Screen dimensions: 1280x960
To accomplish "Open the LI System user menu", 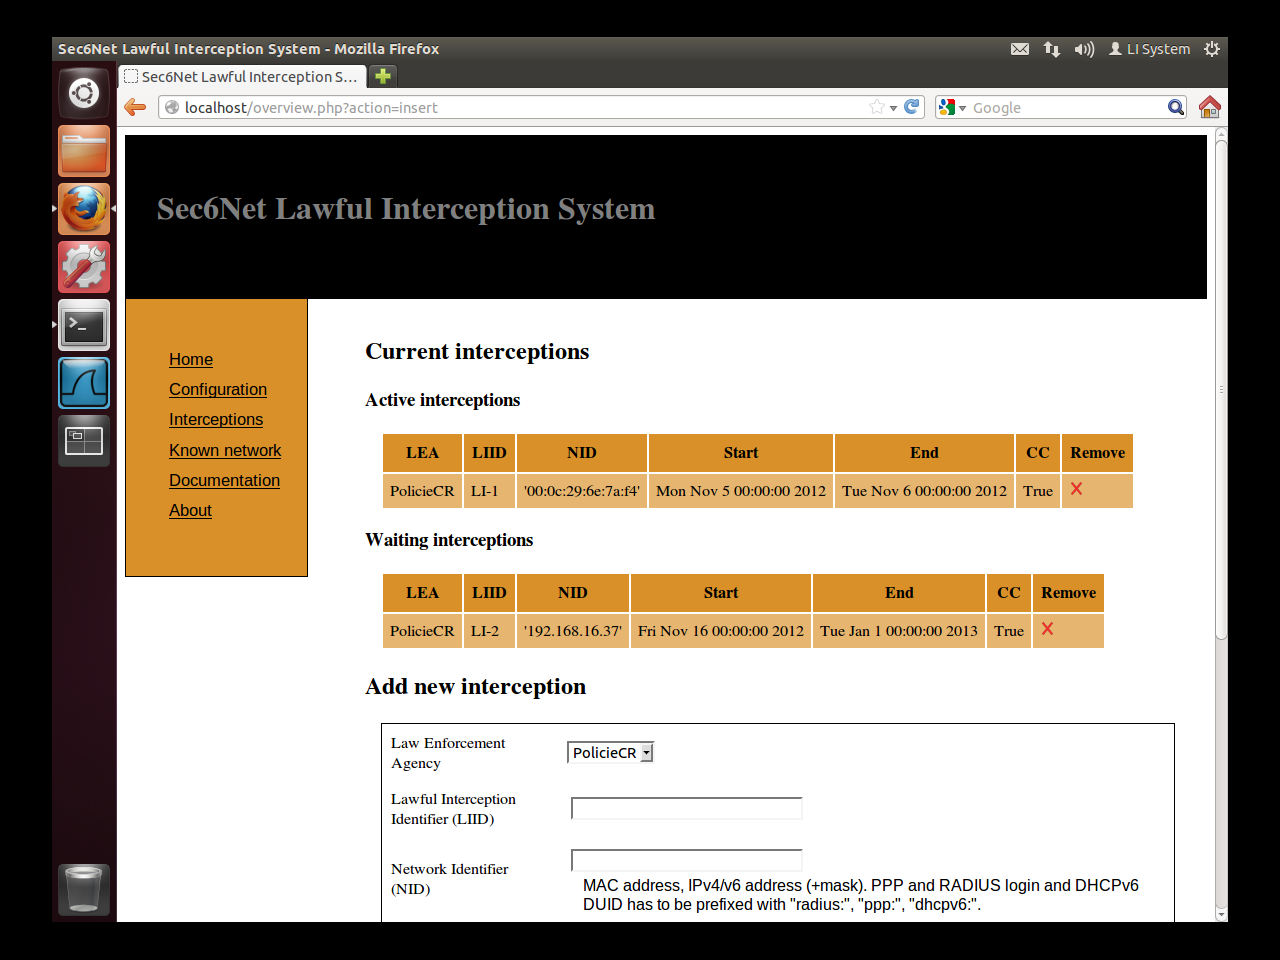I will (1149, 49).
